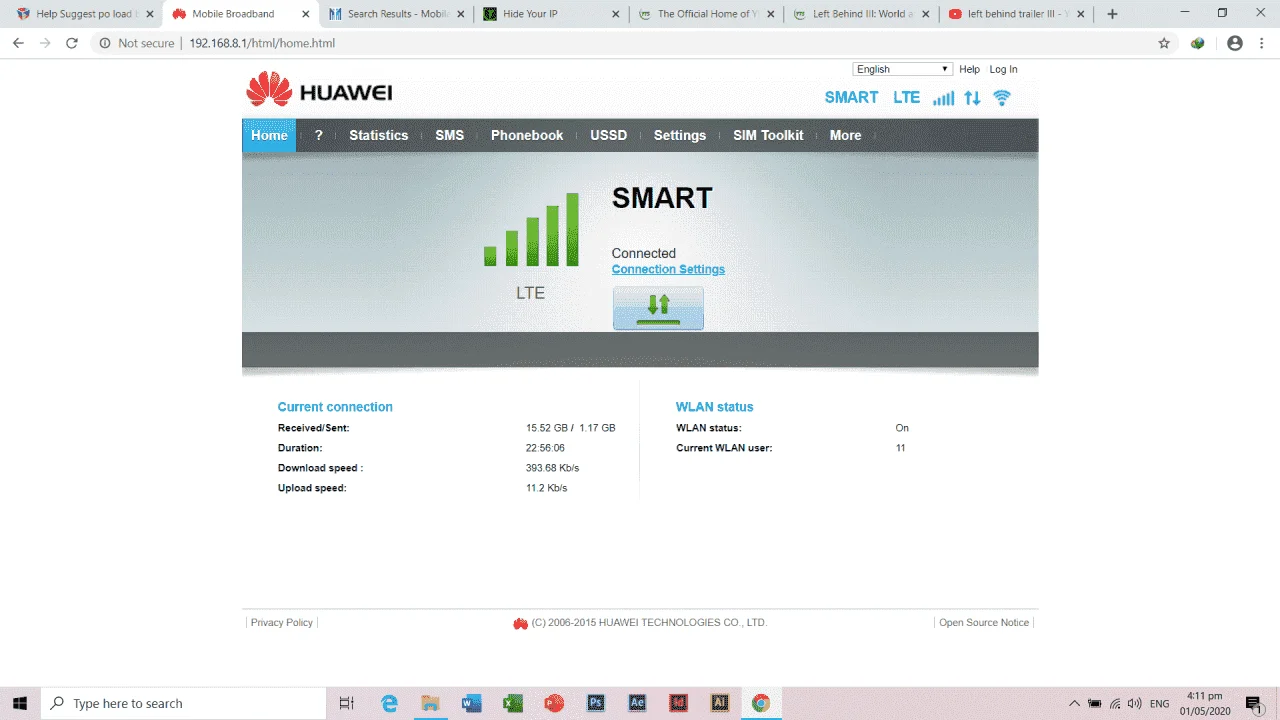Open Adobe Photoshop from the taskbar
Image resolution: width=1280 pixels, height=720 pixels.
click(596, 703)
